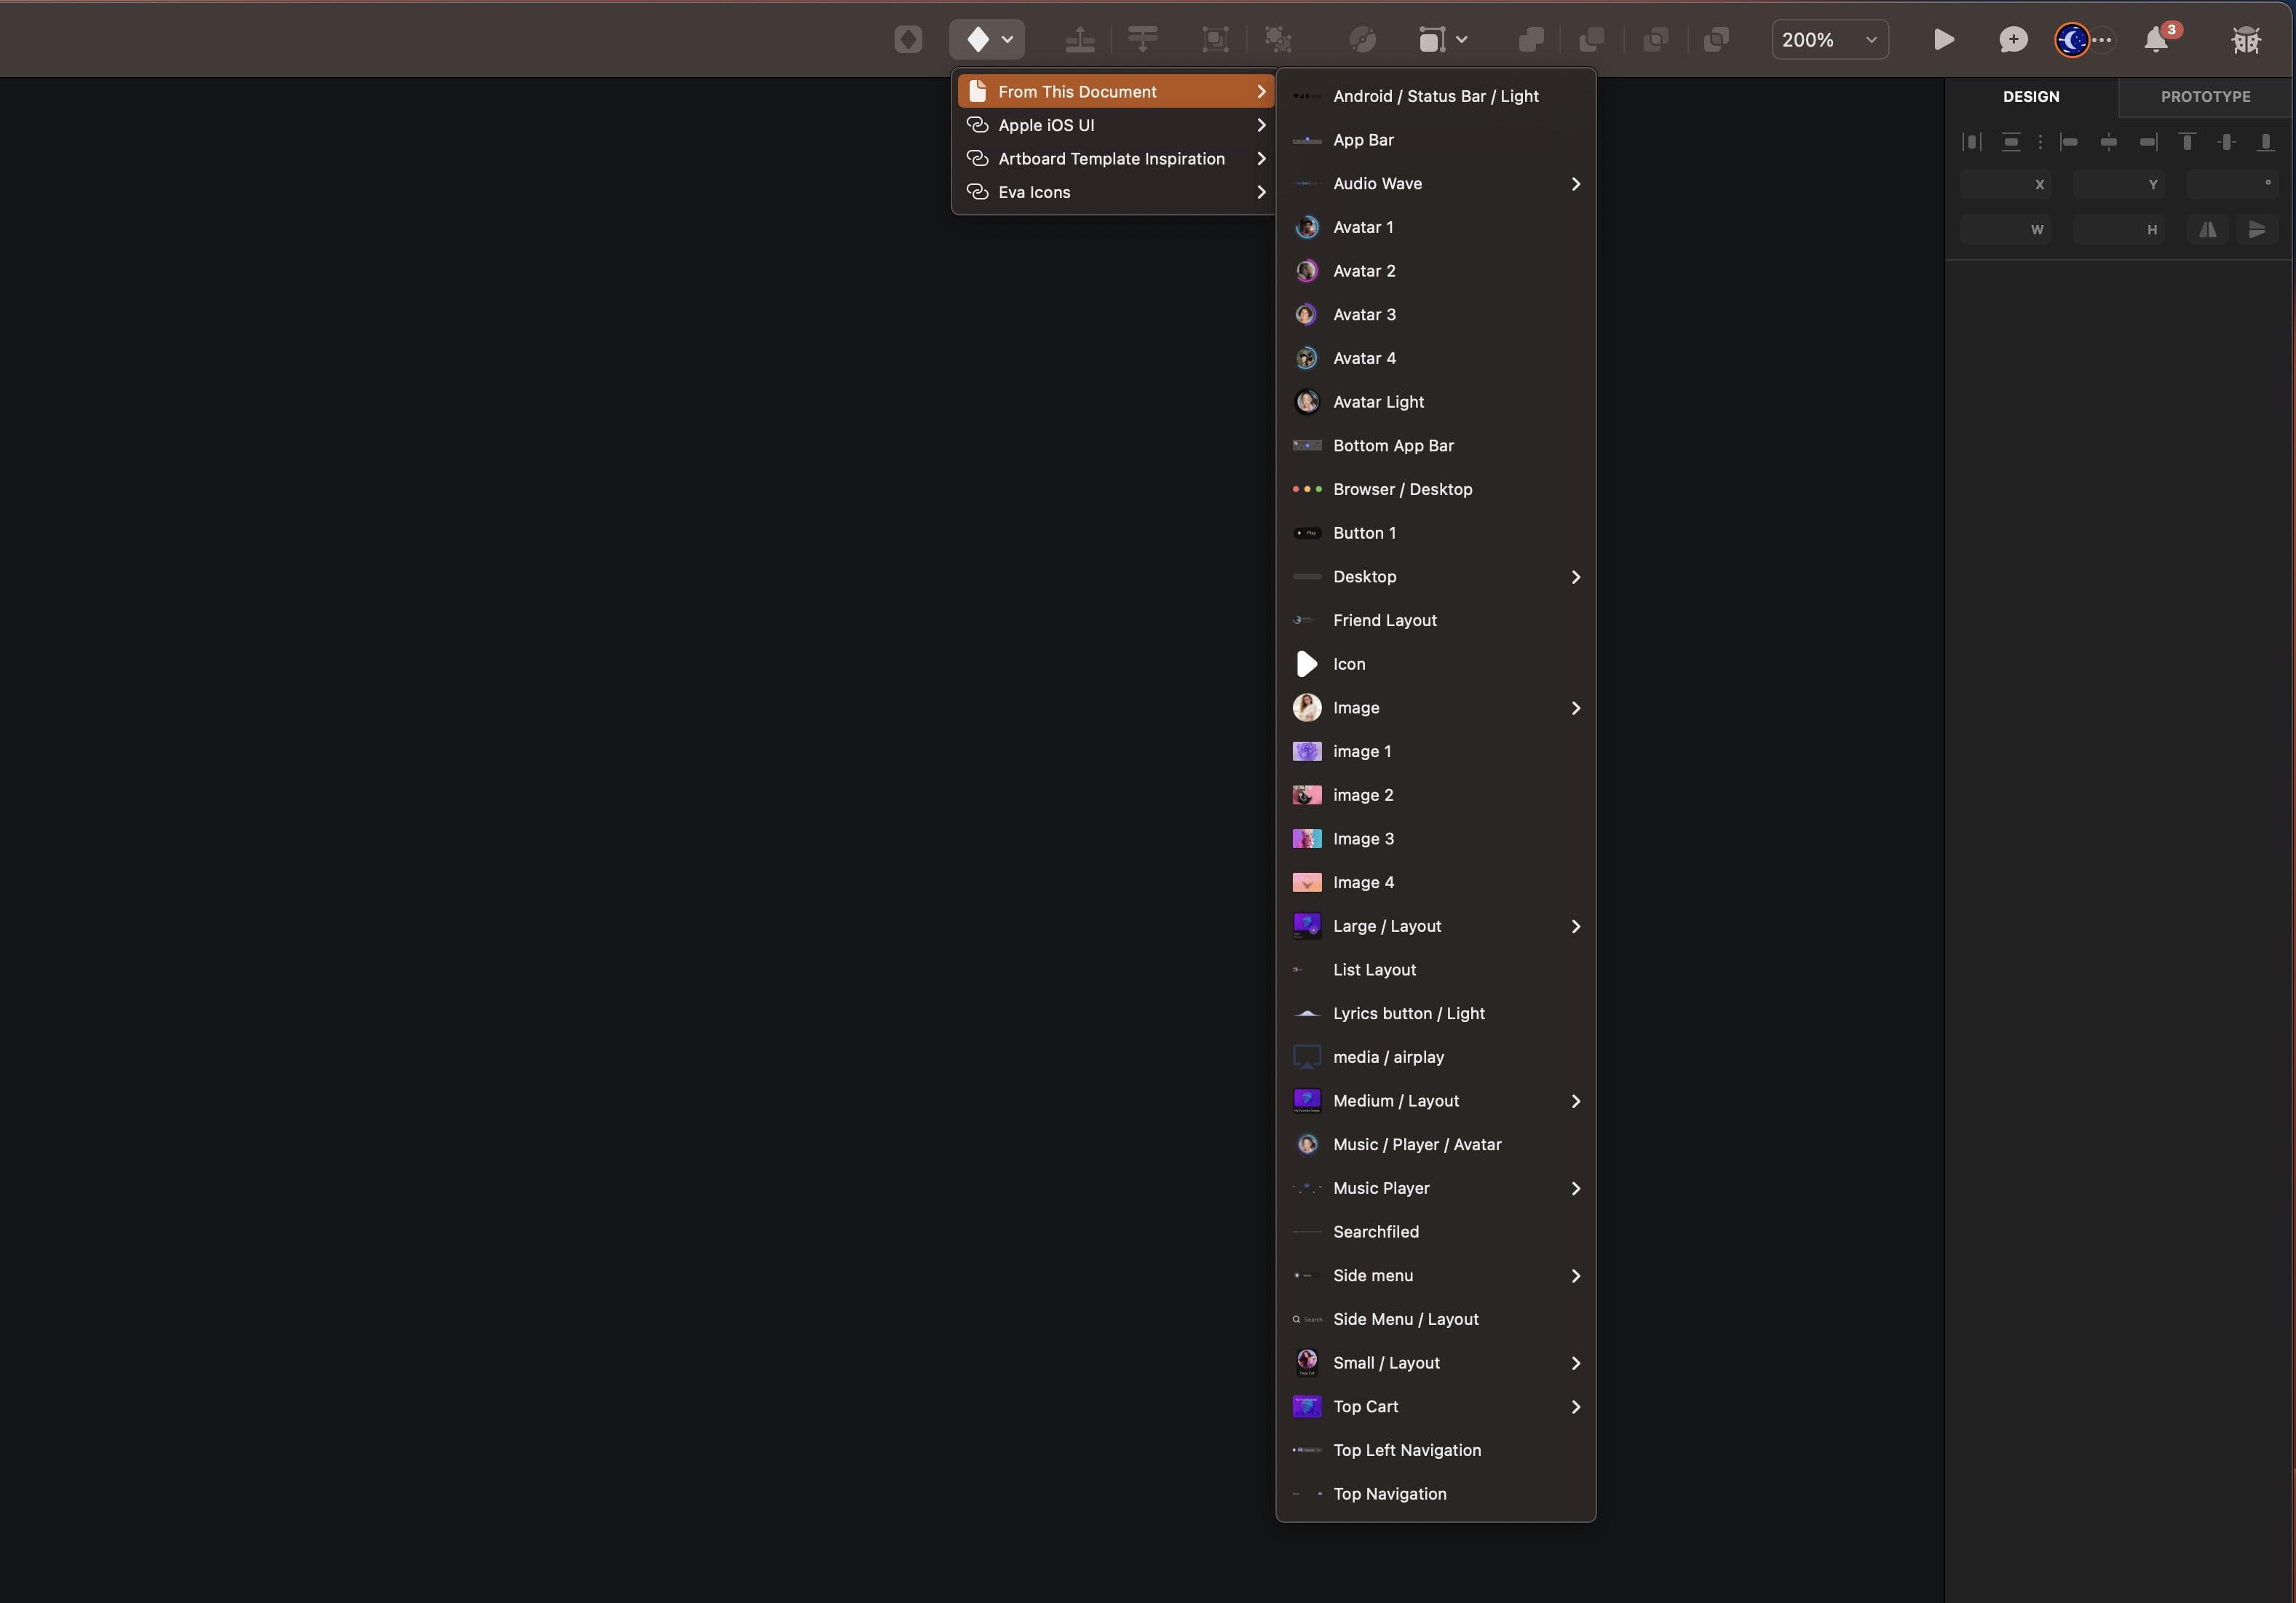Toggle flip vertical button
The width and height of the screenshot is (2296, 1603).
[2257, 230]
